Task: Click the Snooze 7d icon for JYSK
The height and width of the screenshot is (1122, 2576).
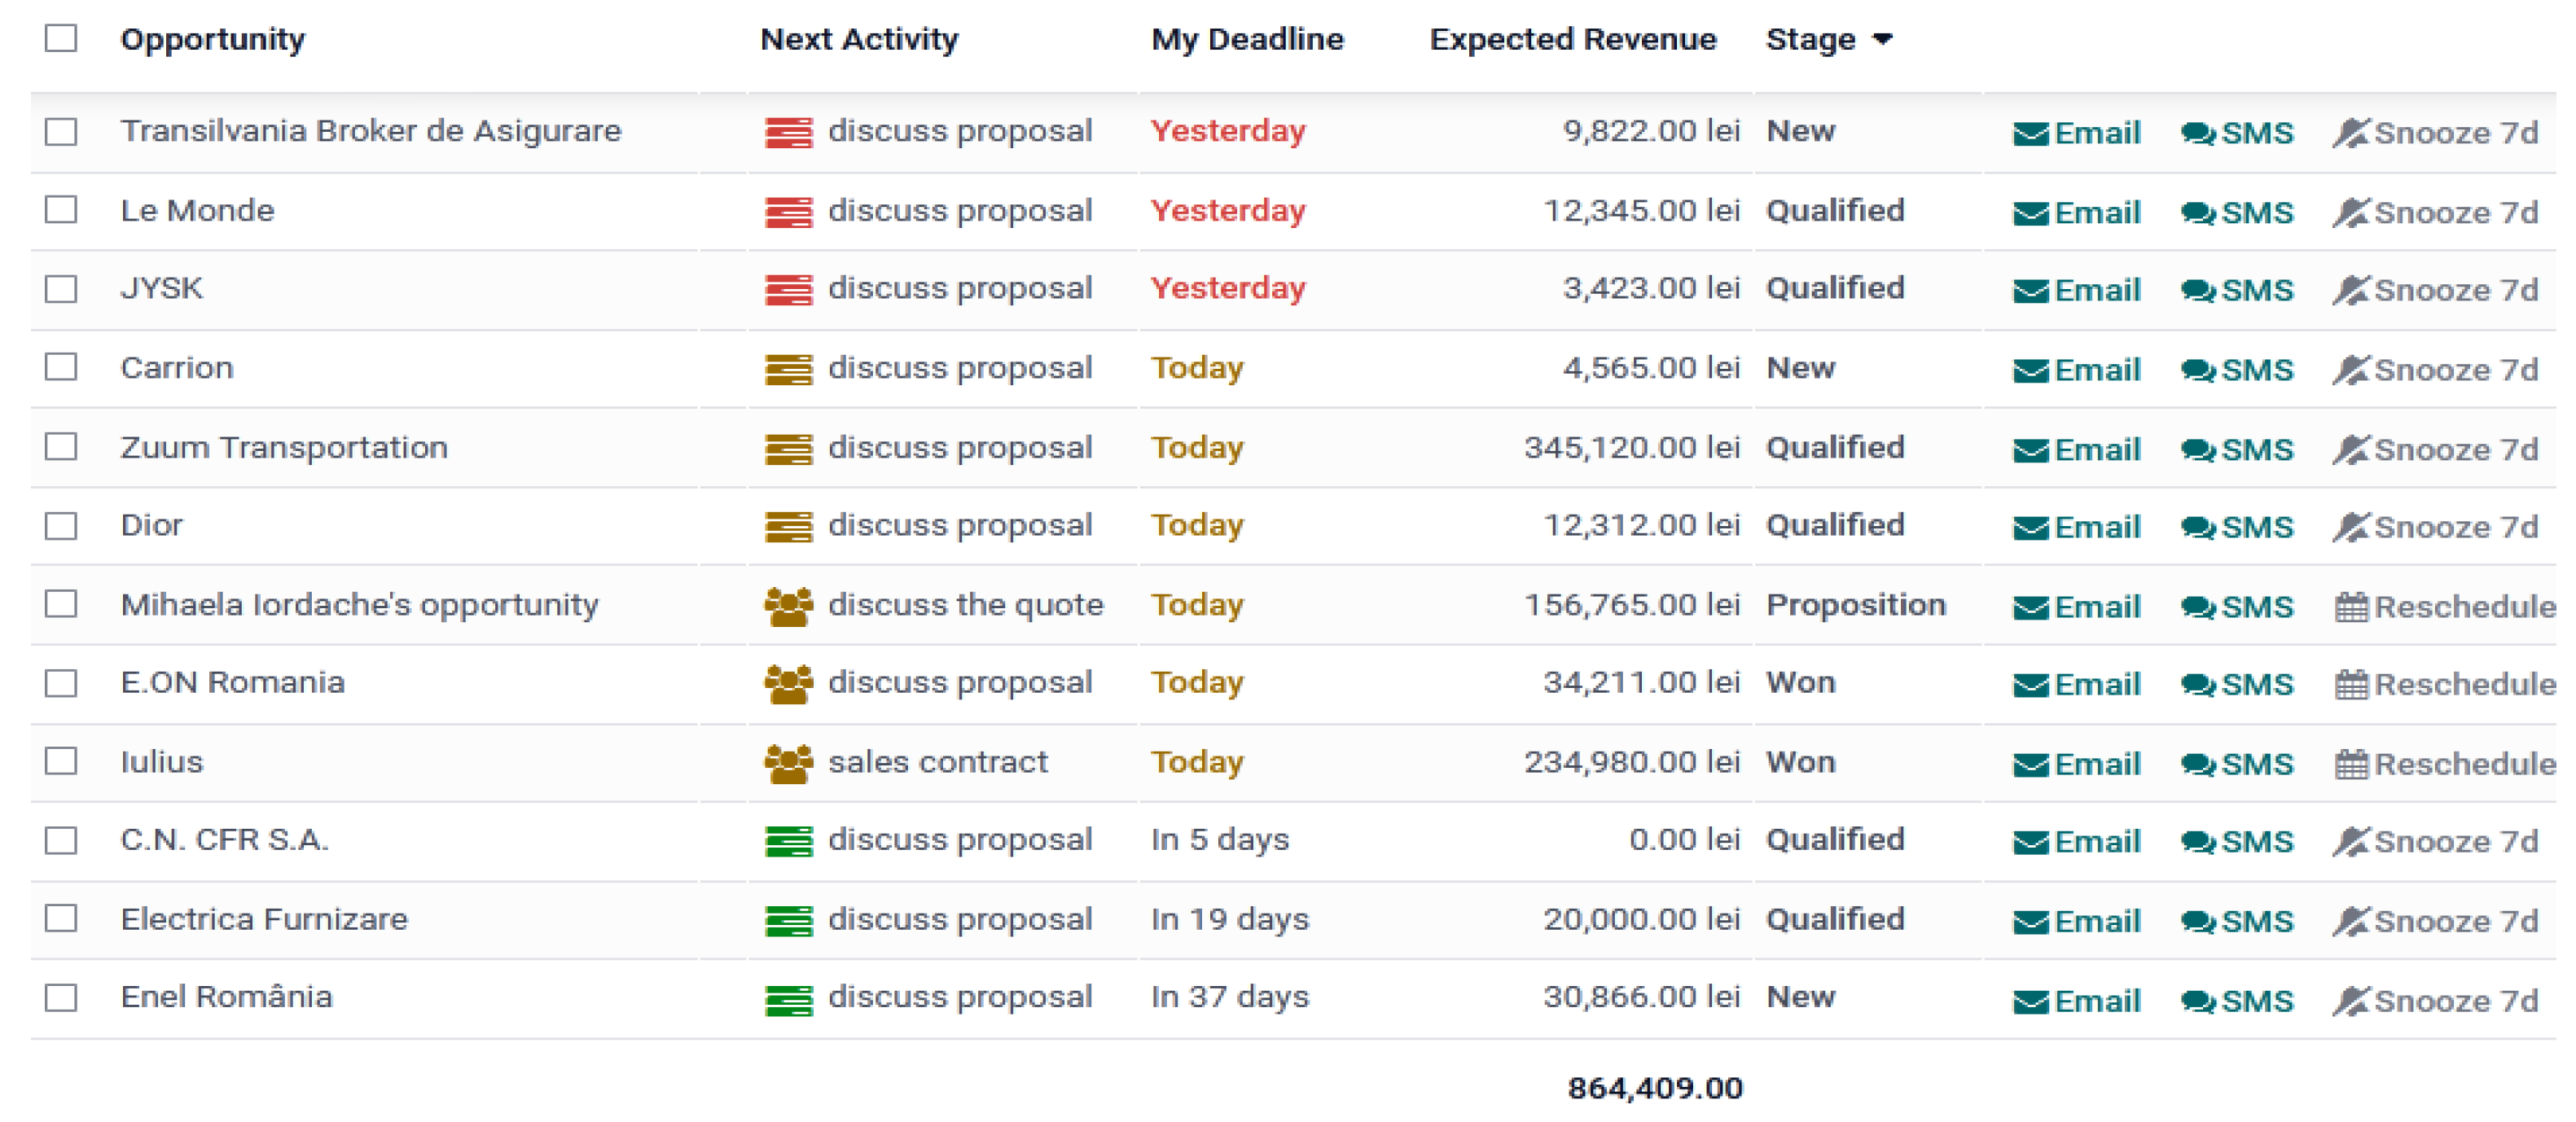Action: (x=2350, y=291)
